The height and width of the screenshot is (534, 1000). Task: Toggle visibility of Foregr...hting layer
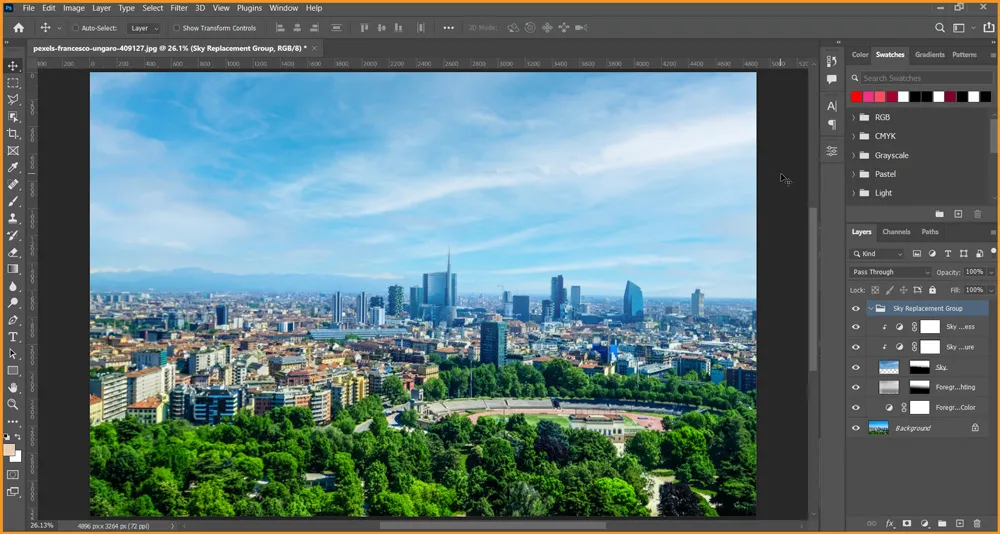pos(856,387)
